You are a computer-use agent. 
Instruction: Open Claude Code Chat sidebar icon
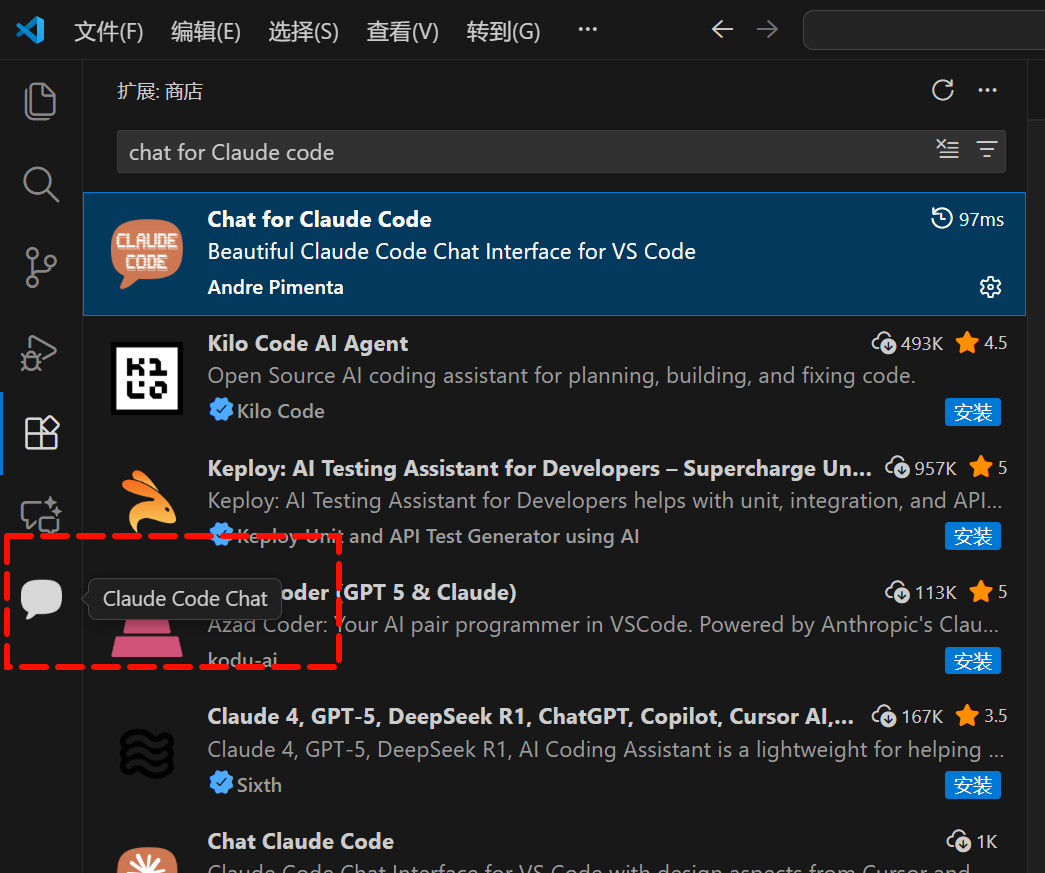pos(41,598)
